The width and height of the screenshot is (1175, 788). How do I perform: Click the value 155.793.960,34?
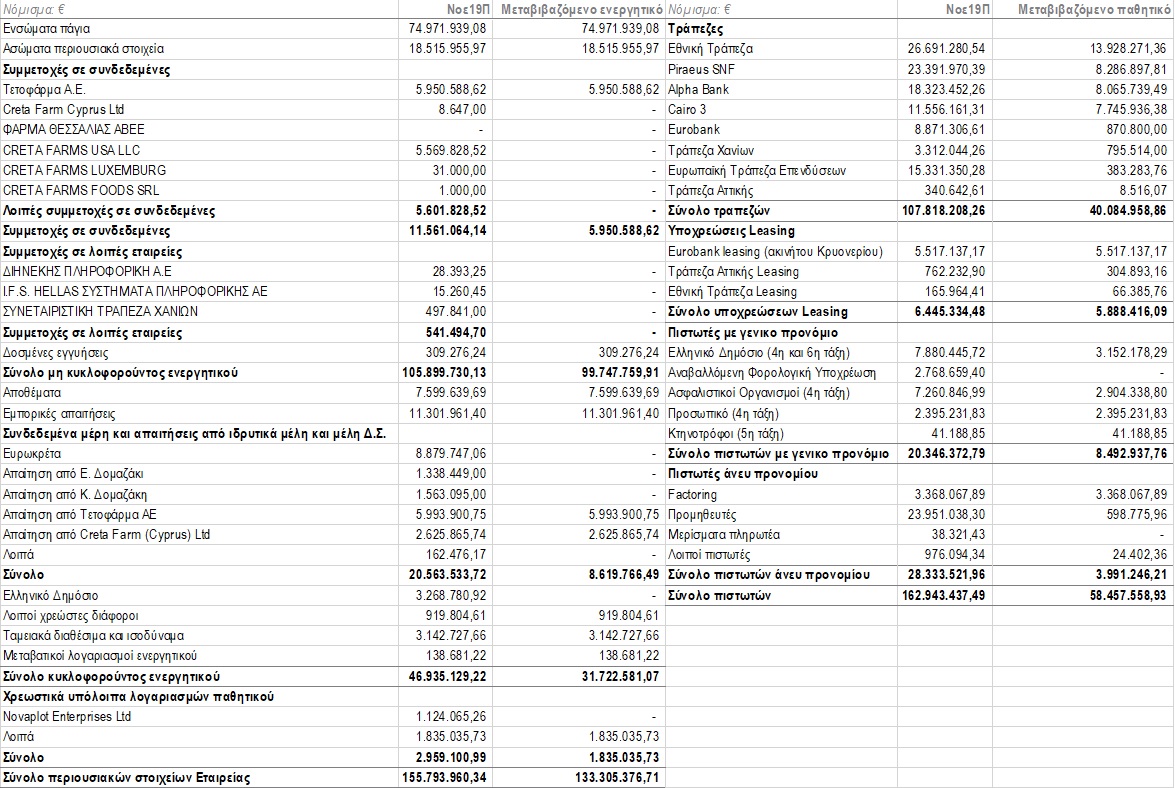[444, 778]
